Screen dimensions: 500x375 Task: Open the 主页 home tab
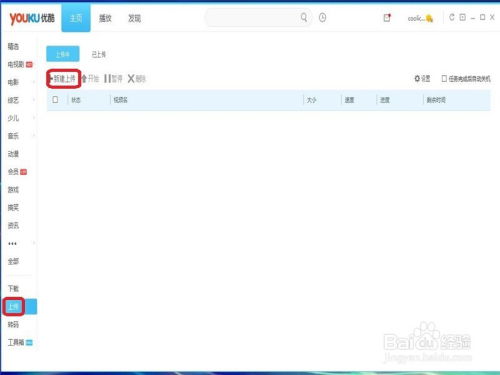(x=76, y=18)
